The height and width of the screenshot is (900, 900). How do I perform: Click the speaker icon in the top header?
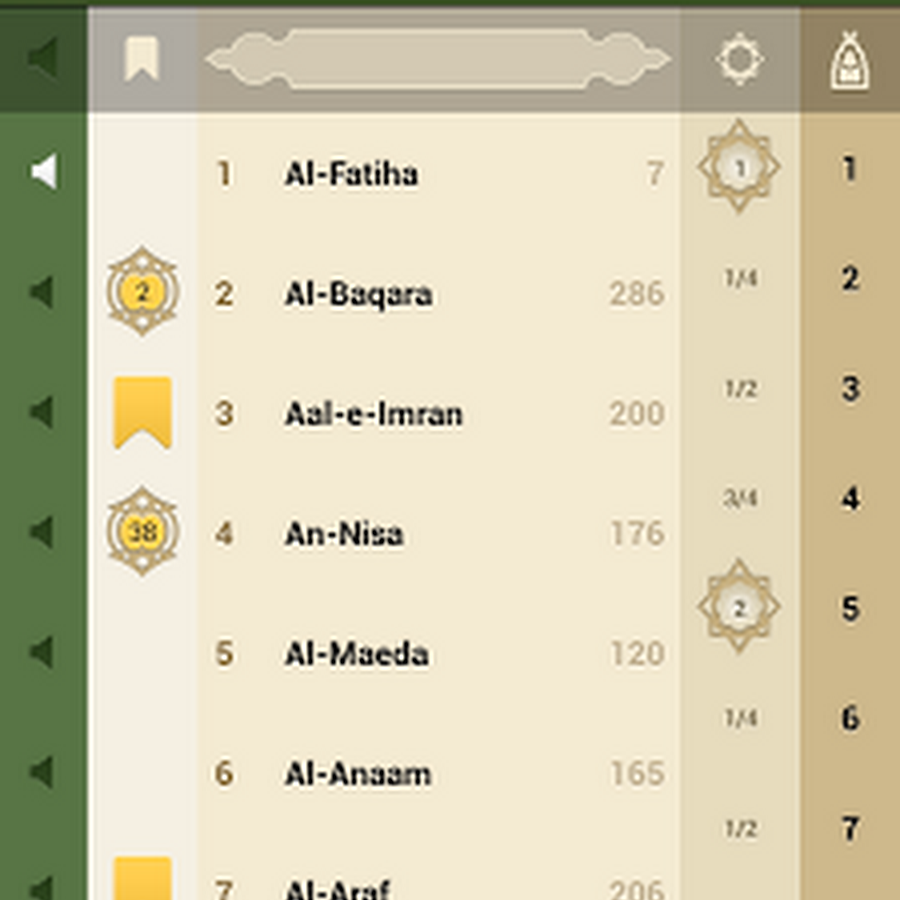tap(42, 59)
